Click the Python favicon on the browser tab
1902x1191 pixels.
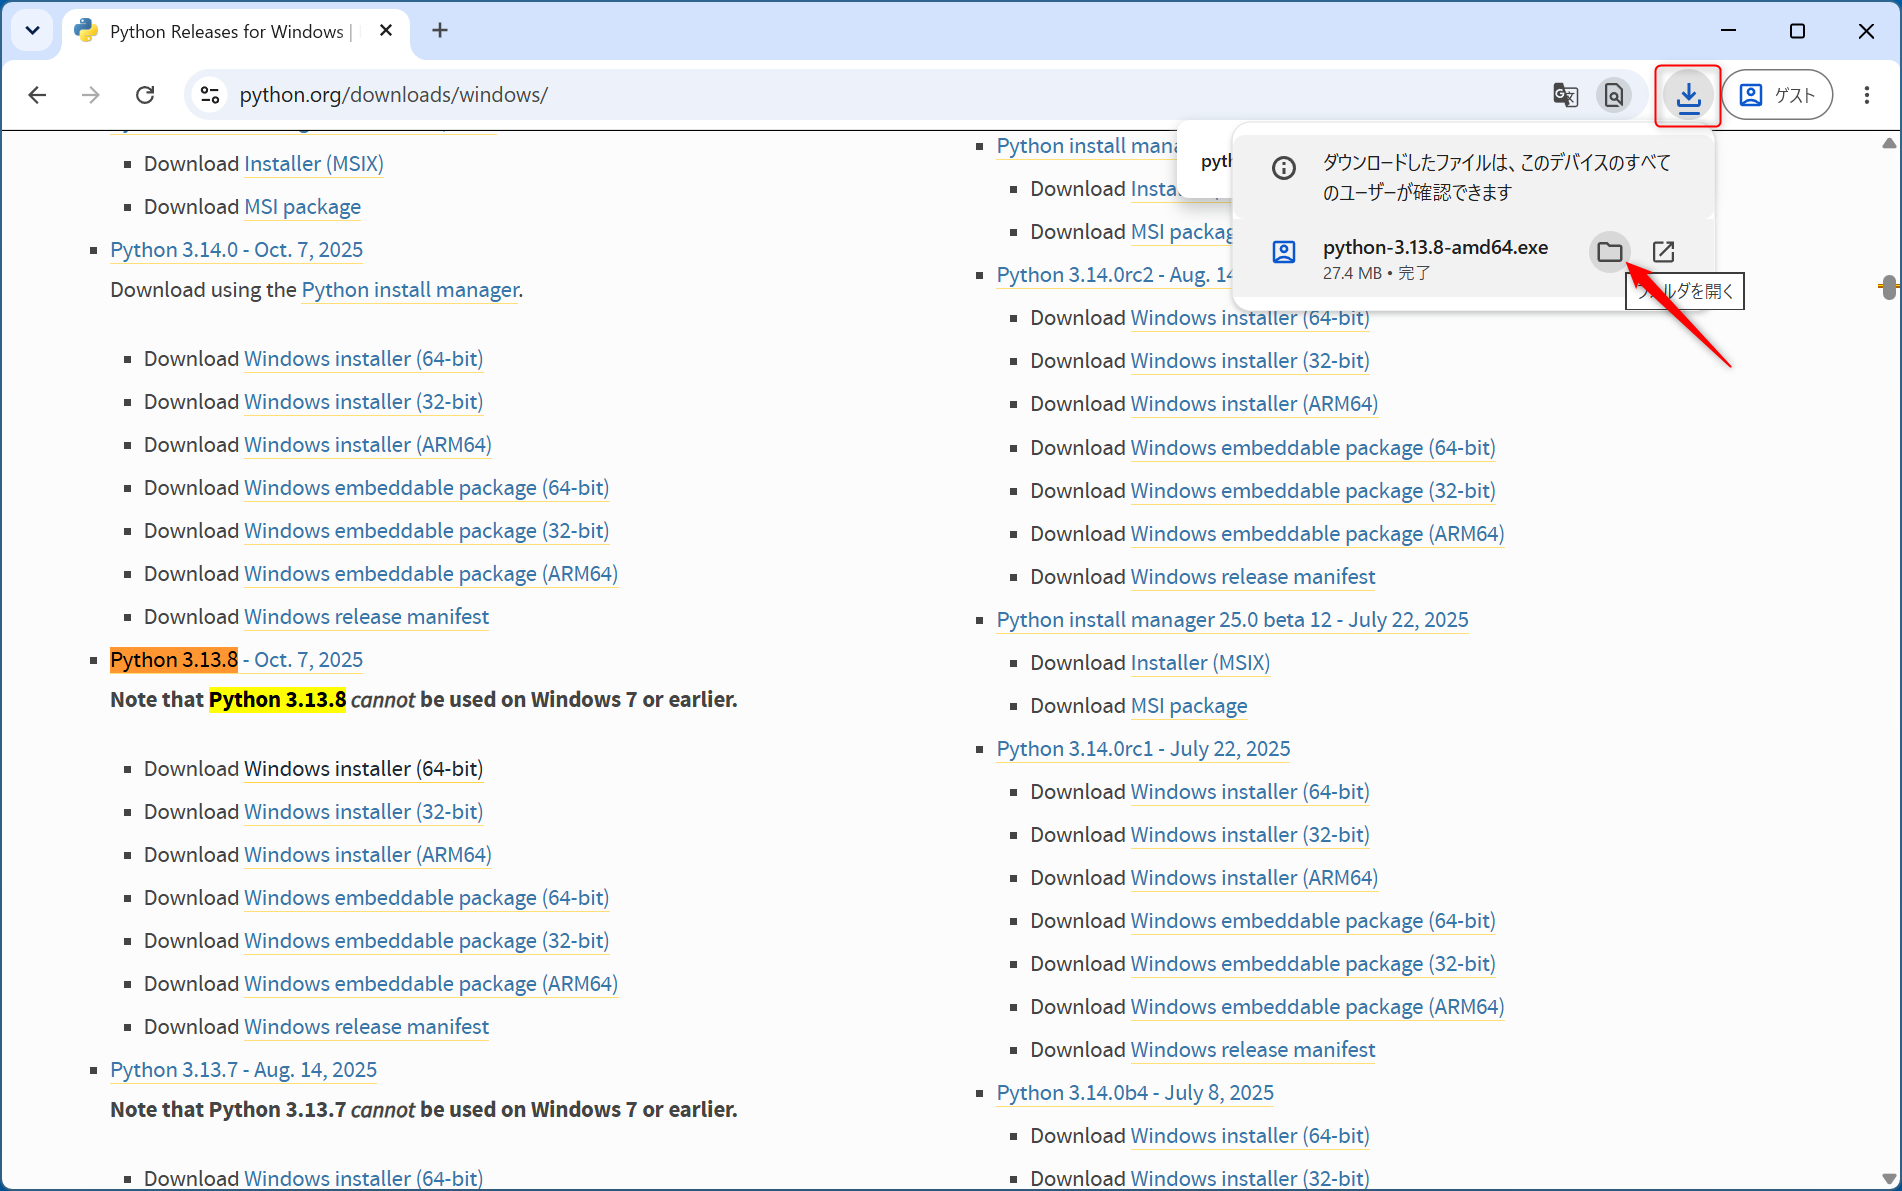[x=86, y=31]
